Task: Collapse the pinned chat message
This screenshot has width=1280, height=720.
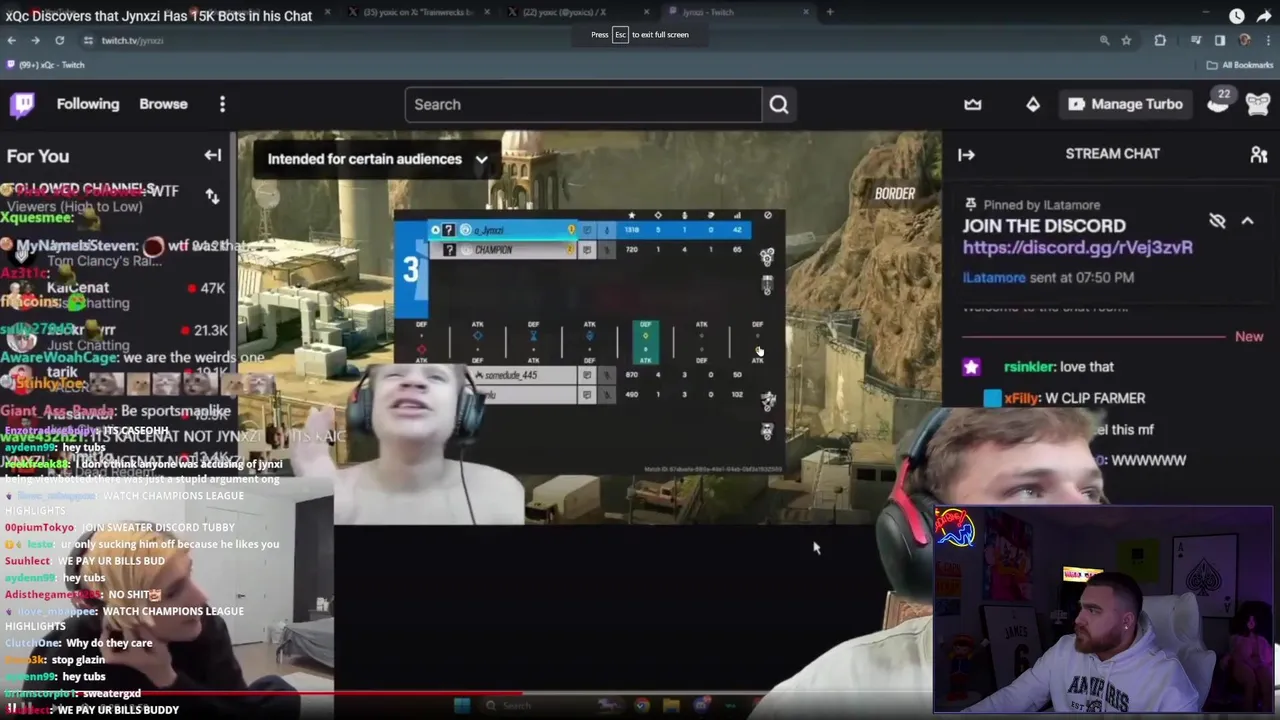Action: [1247, 221]
